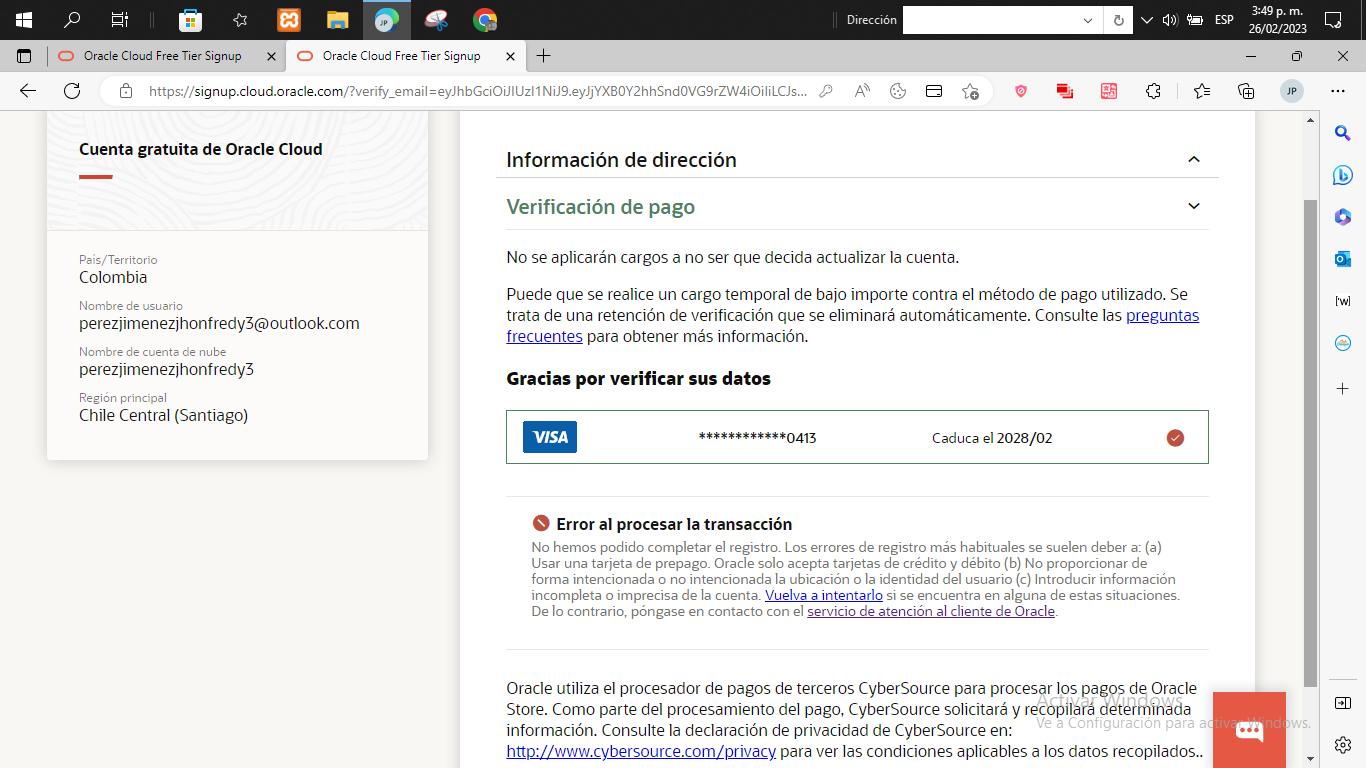Open the red stacked windows extension icon
The width and height of the screenshot is (1366, 768).
(x=1065, y=91)
